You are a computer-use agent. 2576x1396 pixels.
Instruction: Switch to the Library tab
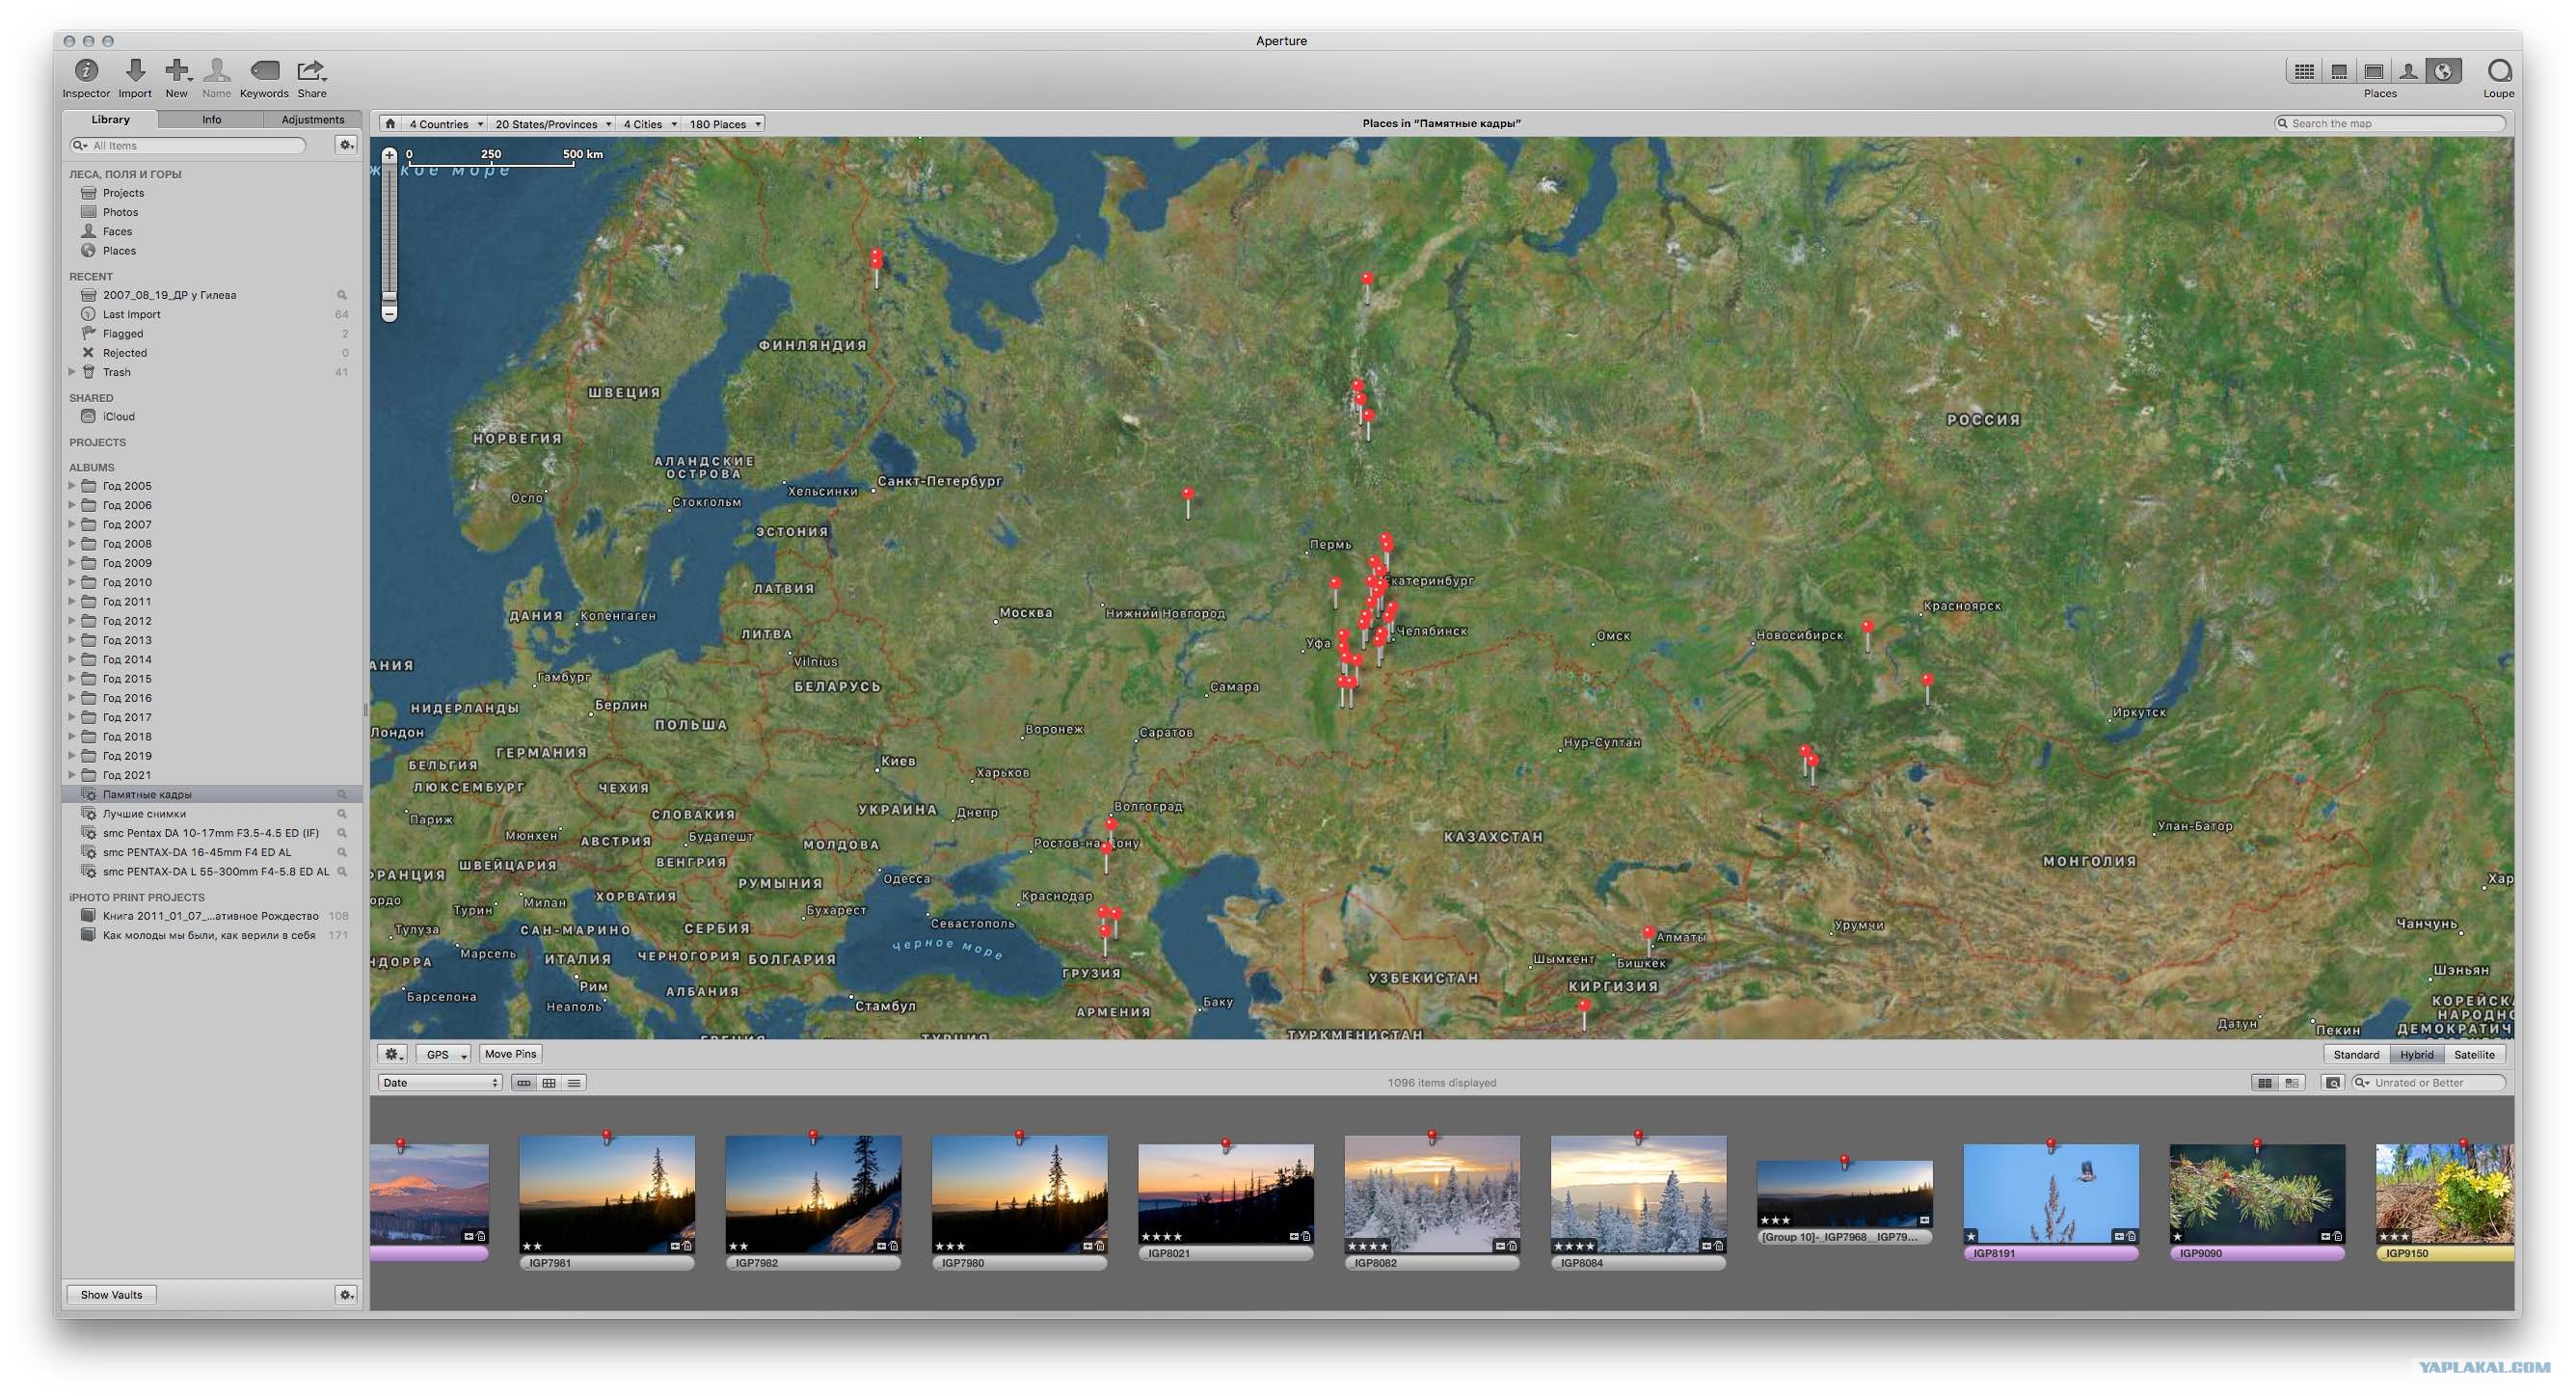pos(110,120)
